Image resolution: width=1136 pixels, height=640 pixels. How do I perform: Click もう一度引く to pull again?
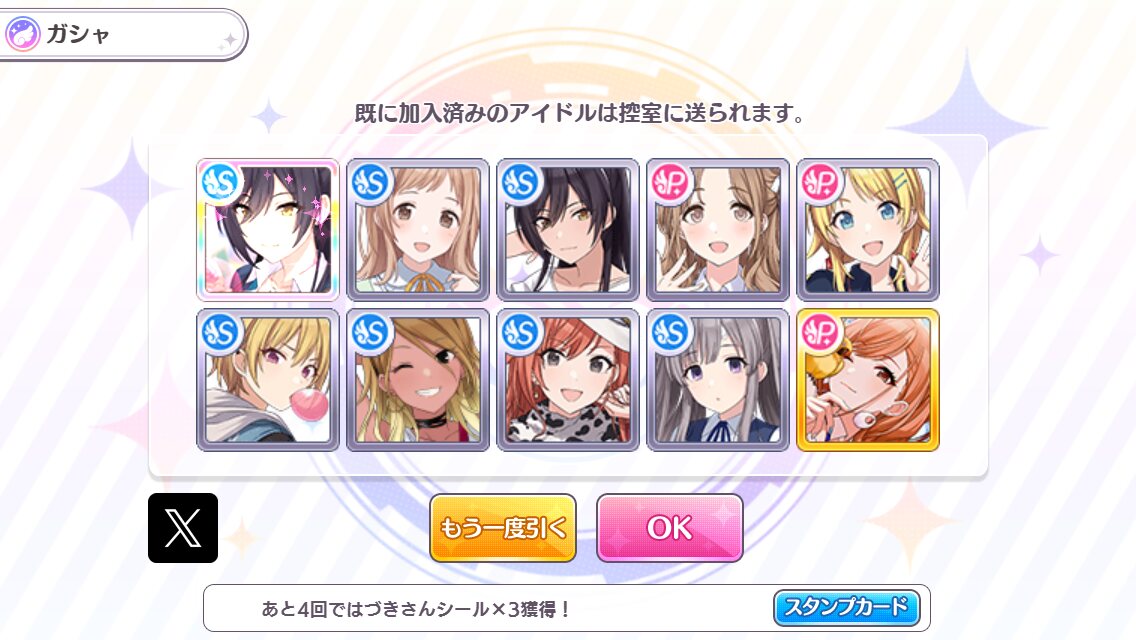point(503,528)
